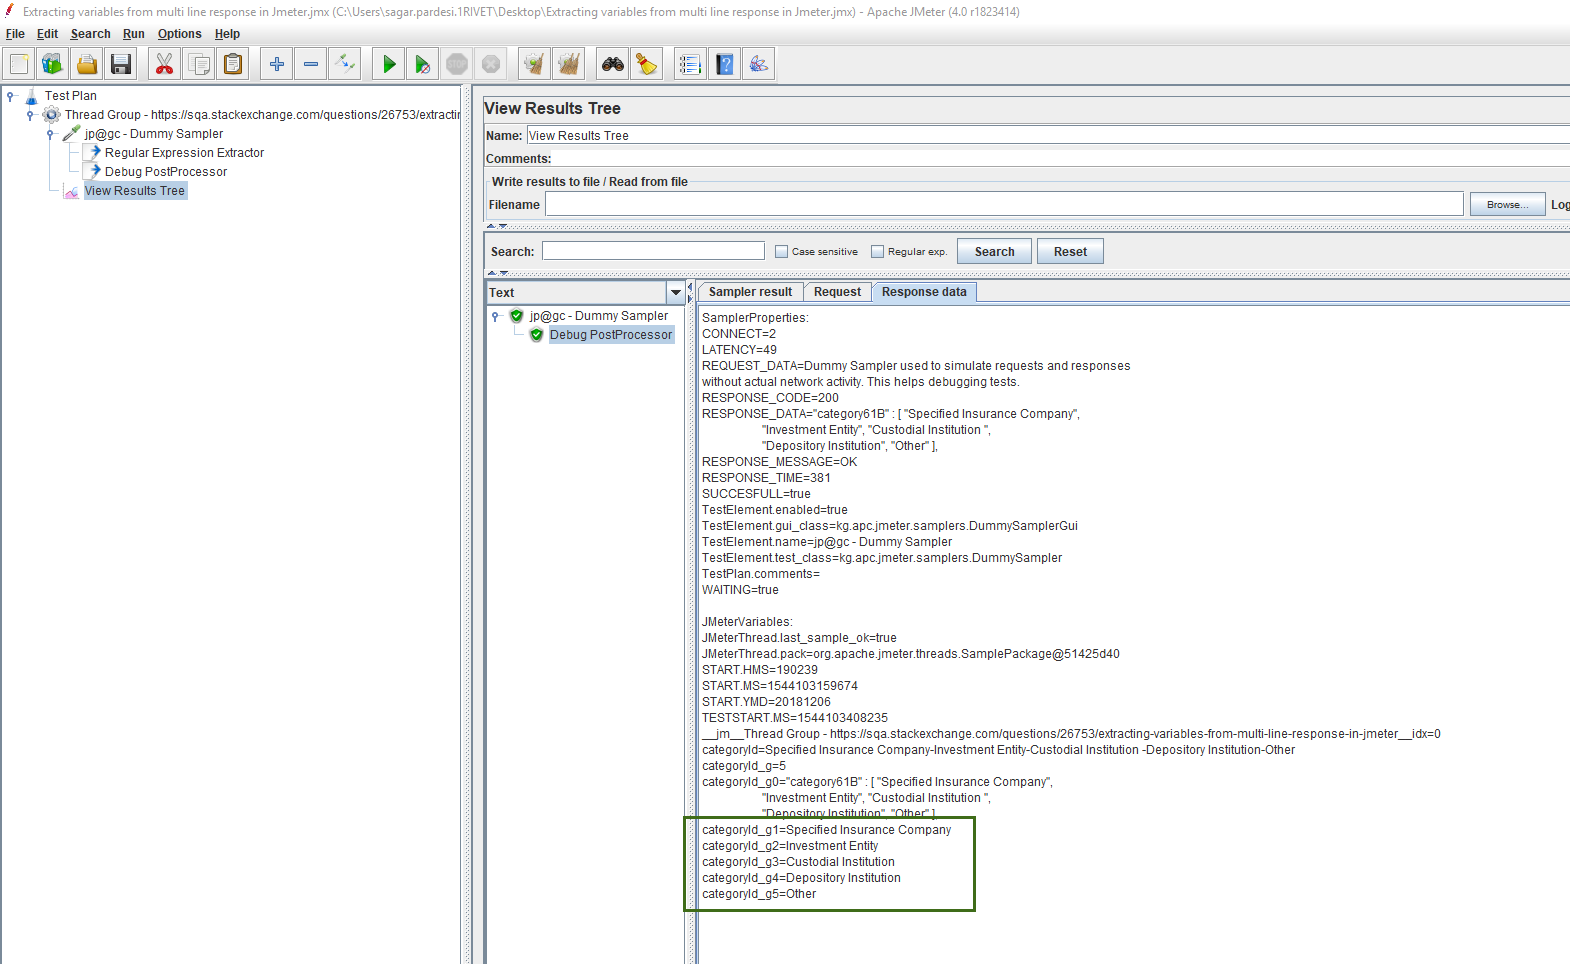1570x964 pixels.
Task: Collapse the Thread Group tree node
Action: pos(31,115)
